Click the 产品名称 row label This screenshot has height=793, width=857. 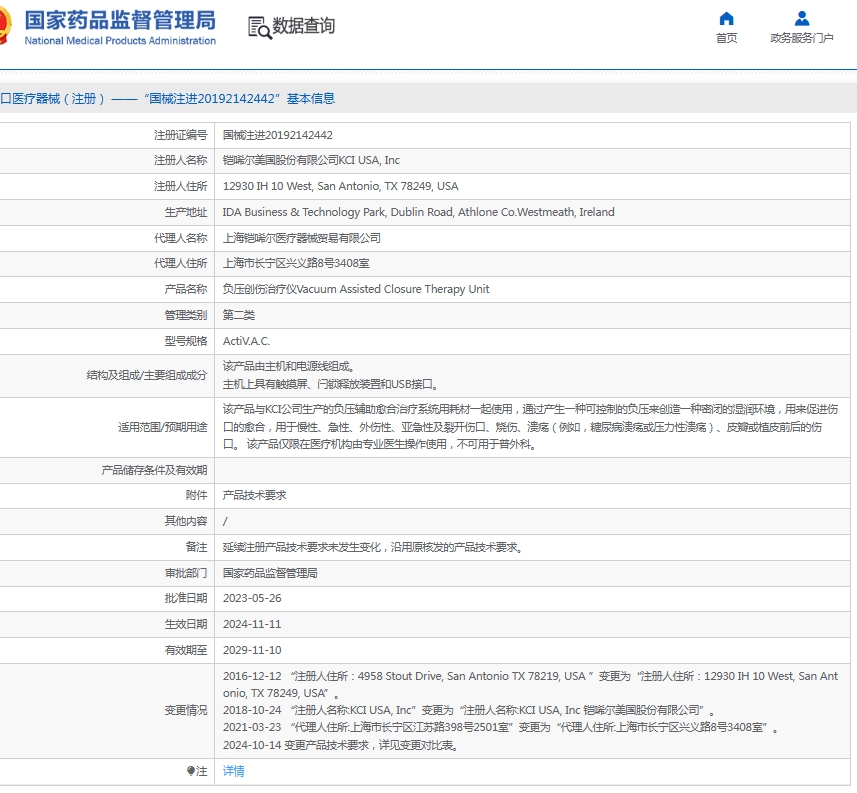186,289
